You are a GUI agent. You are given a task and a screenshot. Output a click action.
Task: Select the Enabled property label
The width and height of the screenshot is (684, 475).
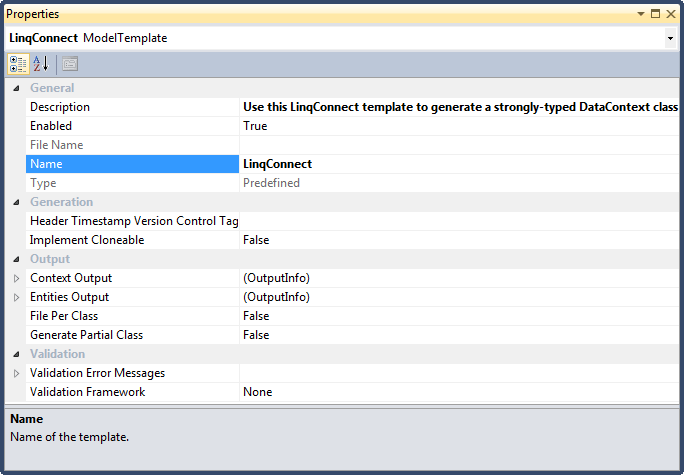(x=51, y=126)
